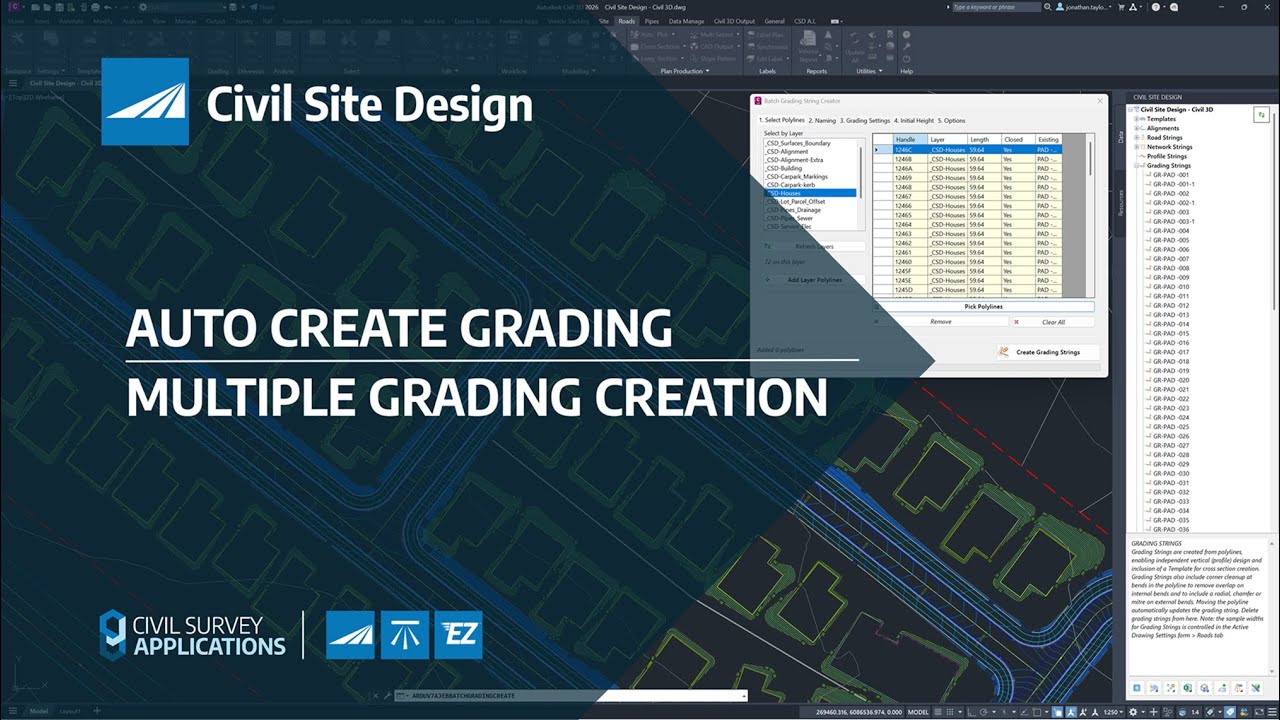Expand the Road Strings tree node
Image resolution: width=1280 pixels, height=720 pixels.
[x=1136, y=137]
